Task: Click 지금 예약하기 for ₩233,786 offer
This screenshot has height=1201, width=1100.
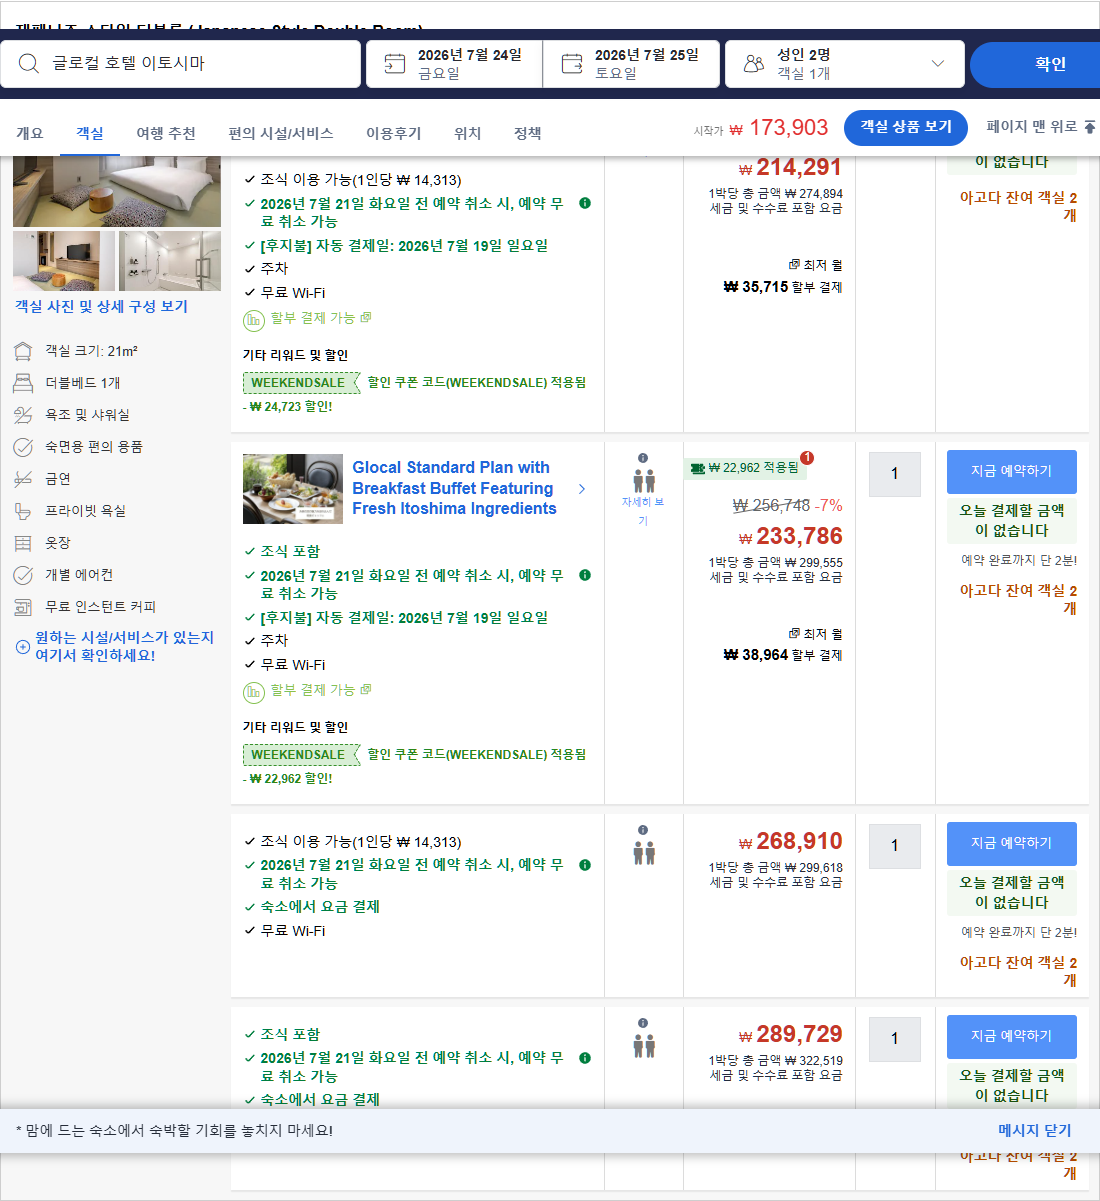Action: (x=1011, y=471)
